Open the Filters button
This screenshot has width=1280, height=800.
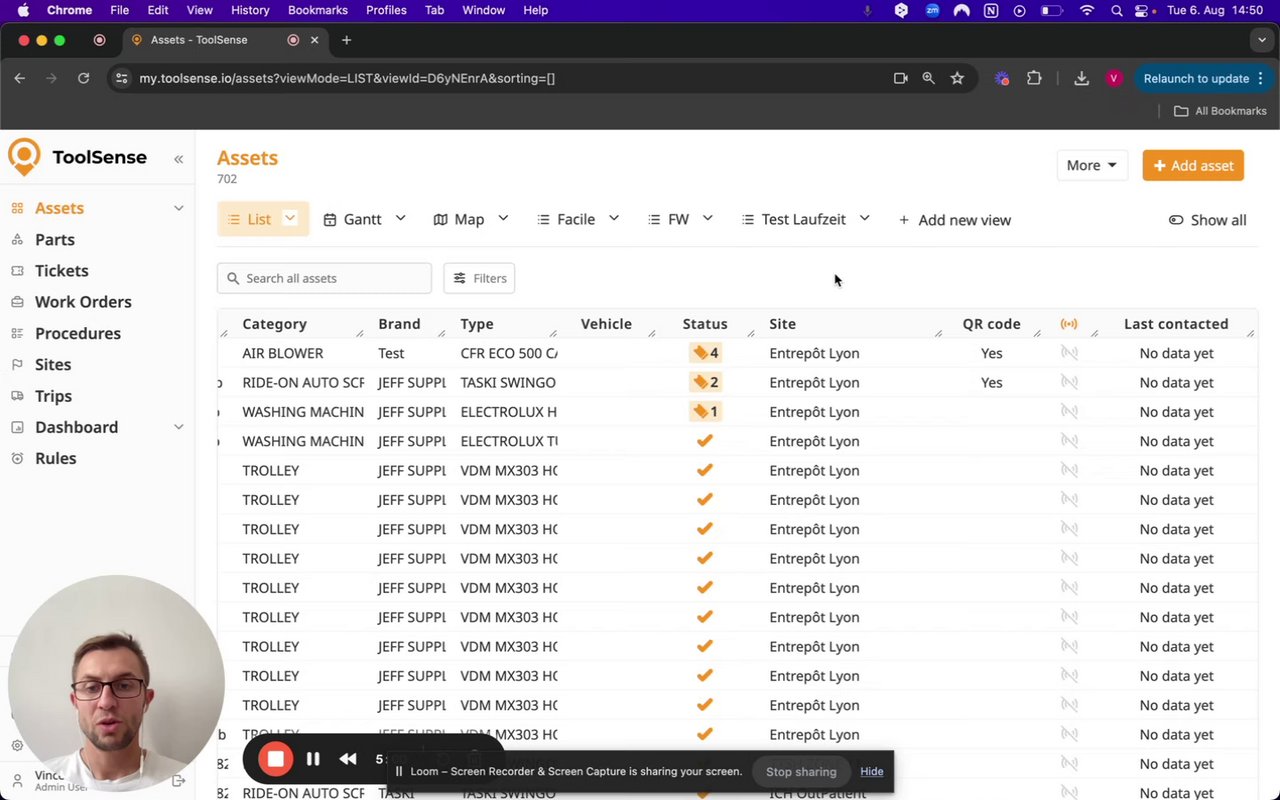[x=479, y=278]
